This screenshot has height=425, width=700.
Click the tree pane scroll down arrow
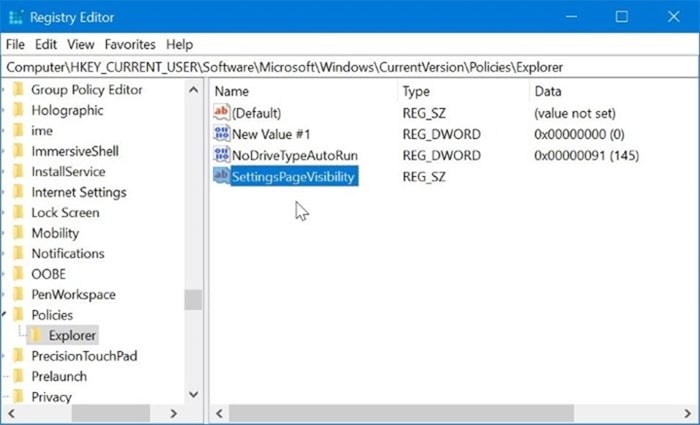193,394
